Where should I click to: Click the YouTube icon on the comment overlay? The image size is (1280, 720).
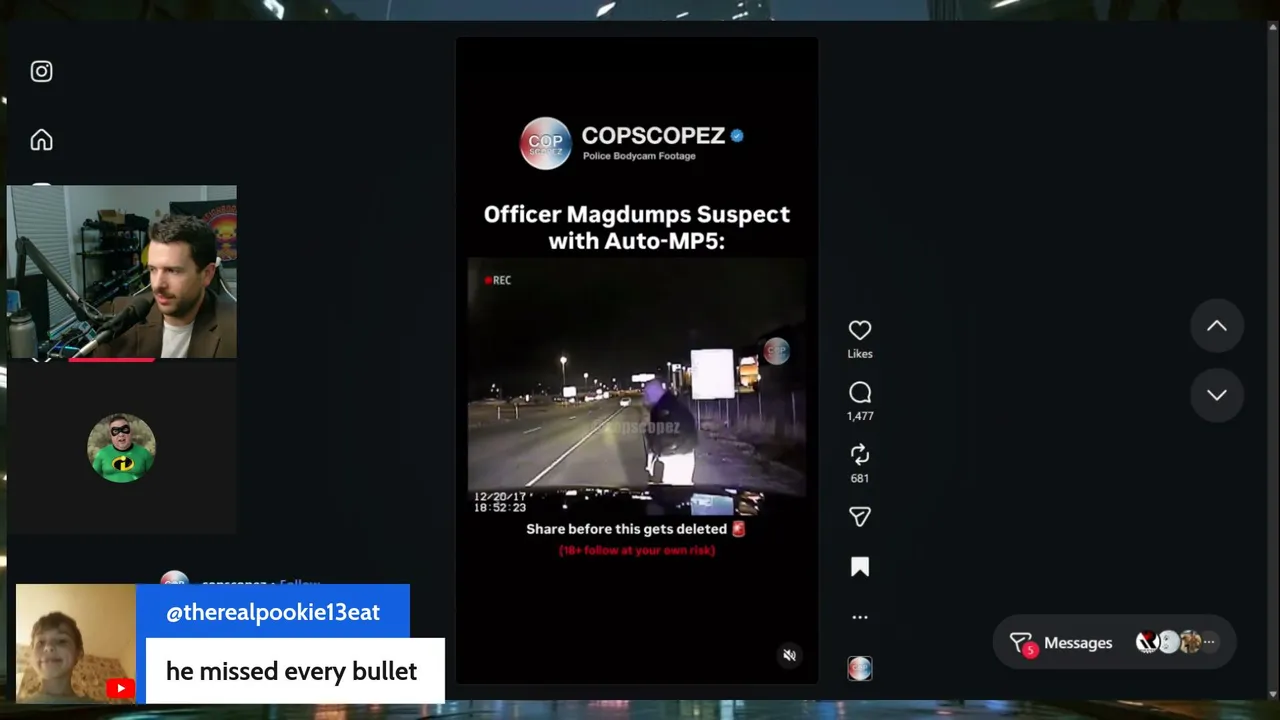pos(120,688)
